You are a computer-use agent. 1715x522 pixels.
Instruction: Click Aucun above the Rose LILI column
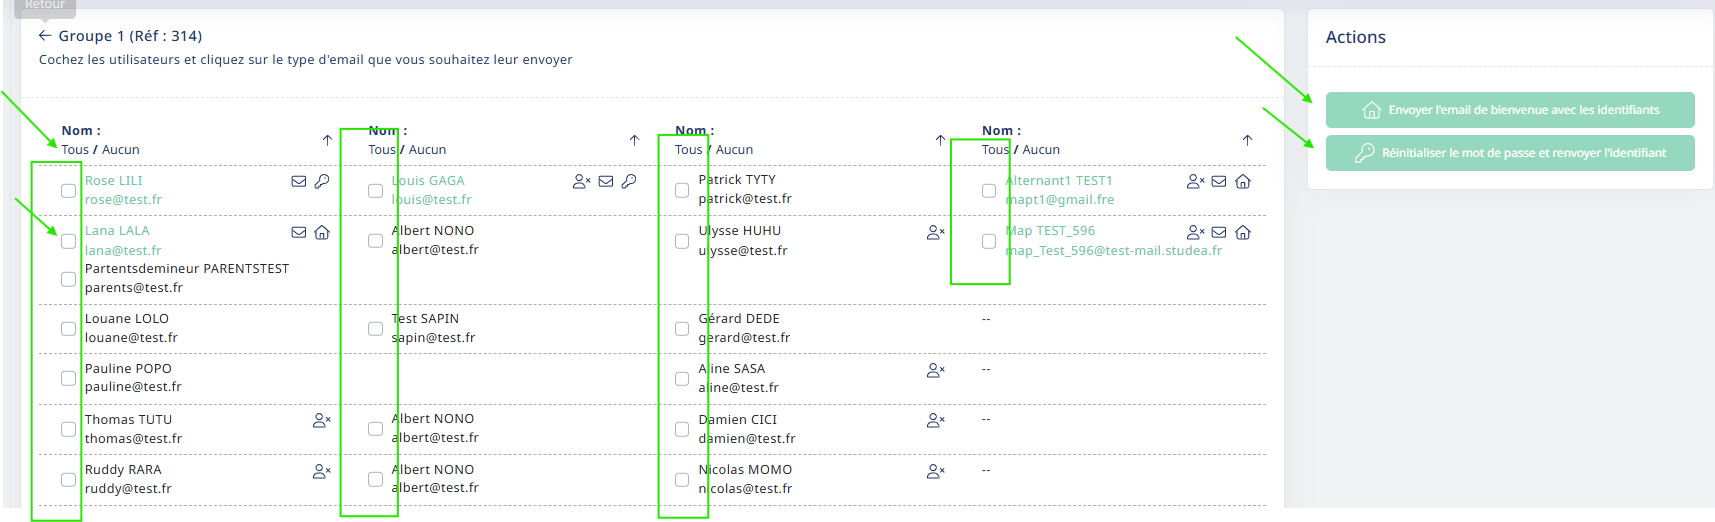[x=121, y=150]
